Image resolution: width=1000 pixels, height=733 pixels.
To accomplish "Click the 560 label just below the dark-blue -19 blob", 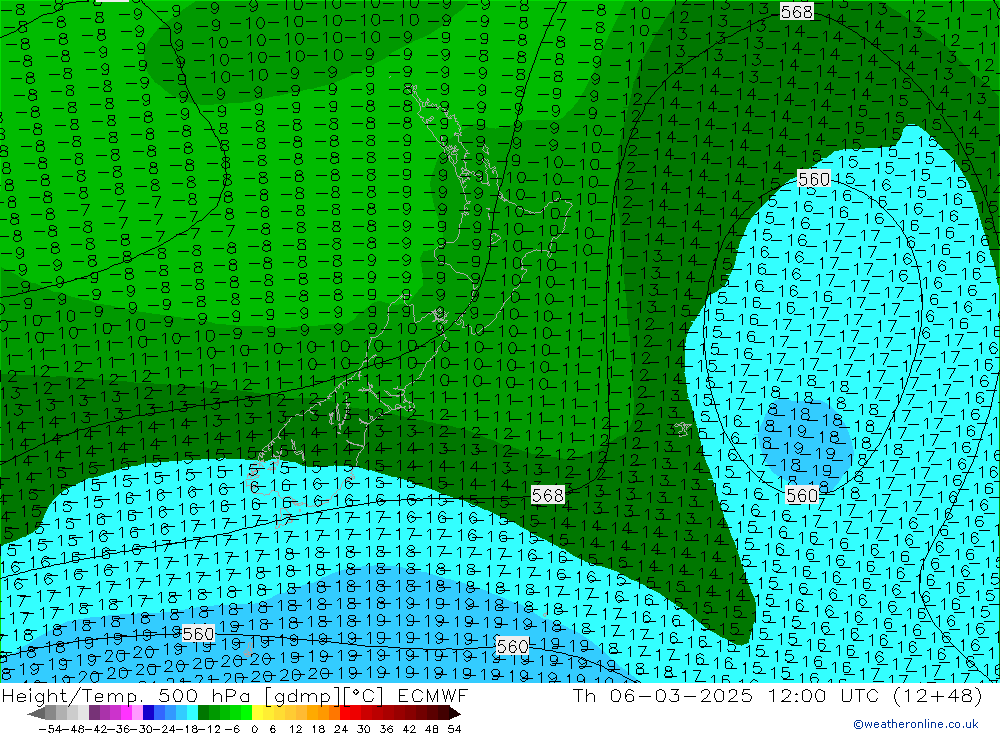I will click(x=802, y=495).
